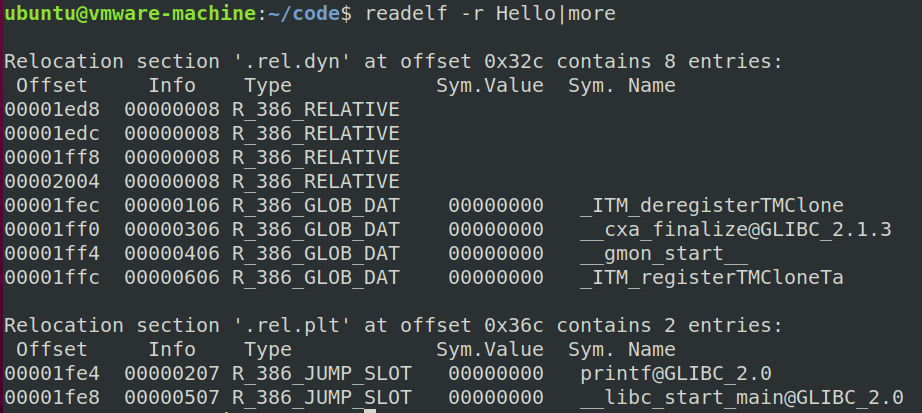Click the readelf -r Hello|more command
This screenshot has height=413, width=922.
click(x=489, y=14)
